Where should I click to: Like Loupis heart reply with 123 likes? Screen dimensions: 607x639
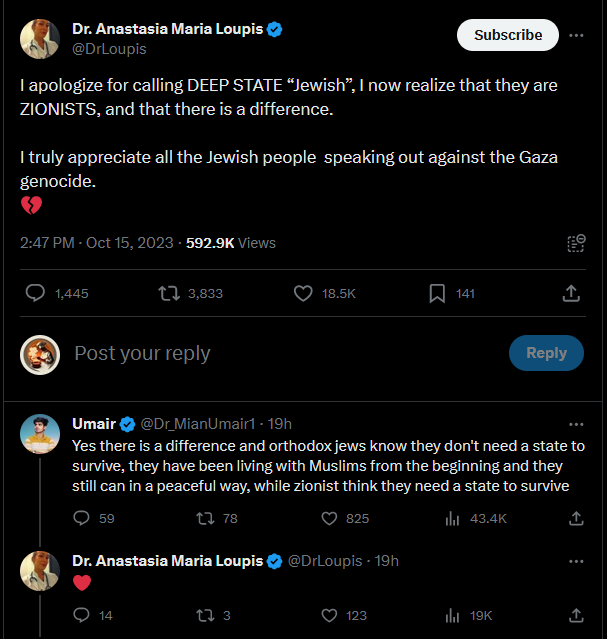329,615
